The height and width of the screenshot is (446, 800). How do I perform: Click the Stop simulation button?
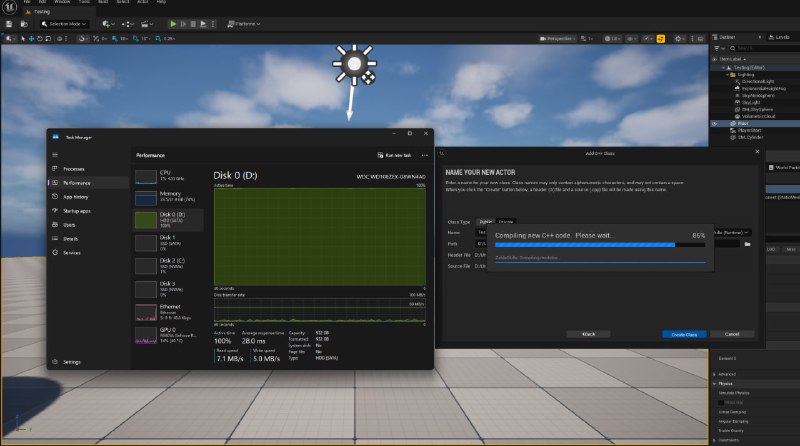193,24
